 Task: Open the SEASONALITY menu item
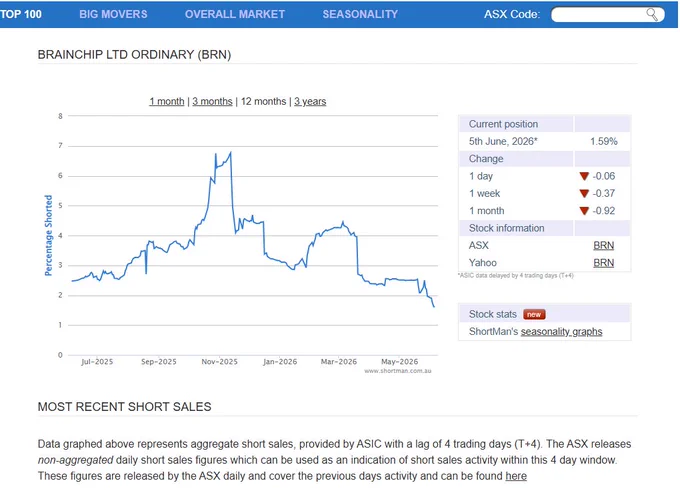[x=360, y=14]
